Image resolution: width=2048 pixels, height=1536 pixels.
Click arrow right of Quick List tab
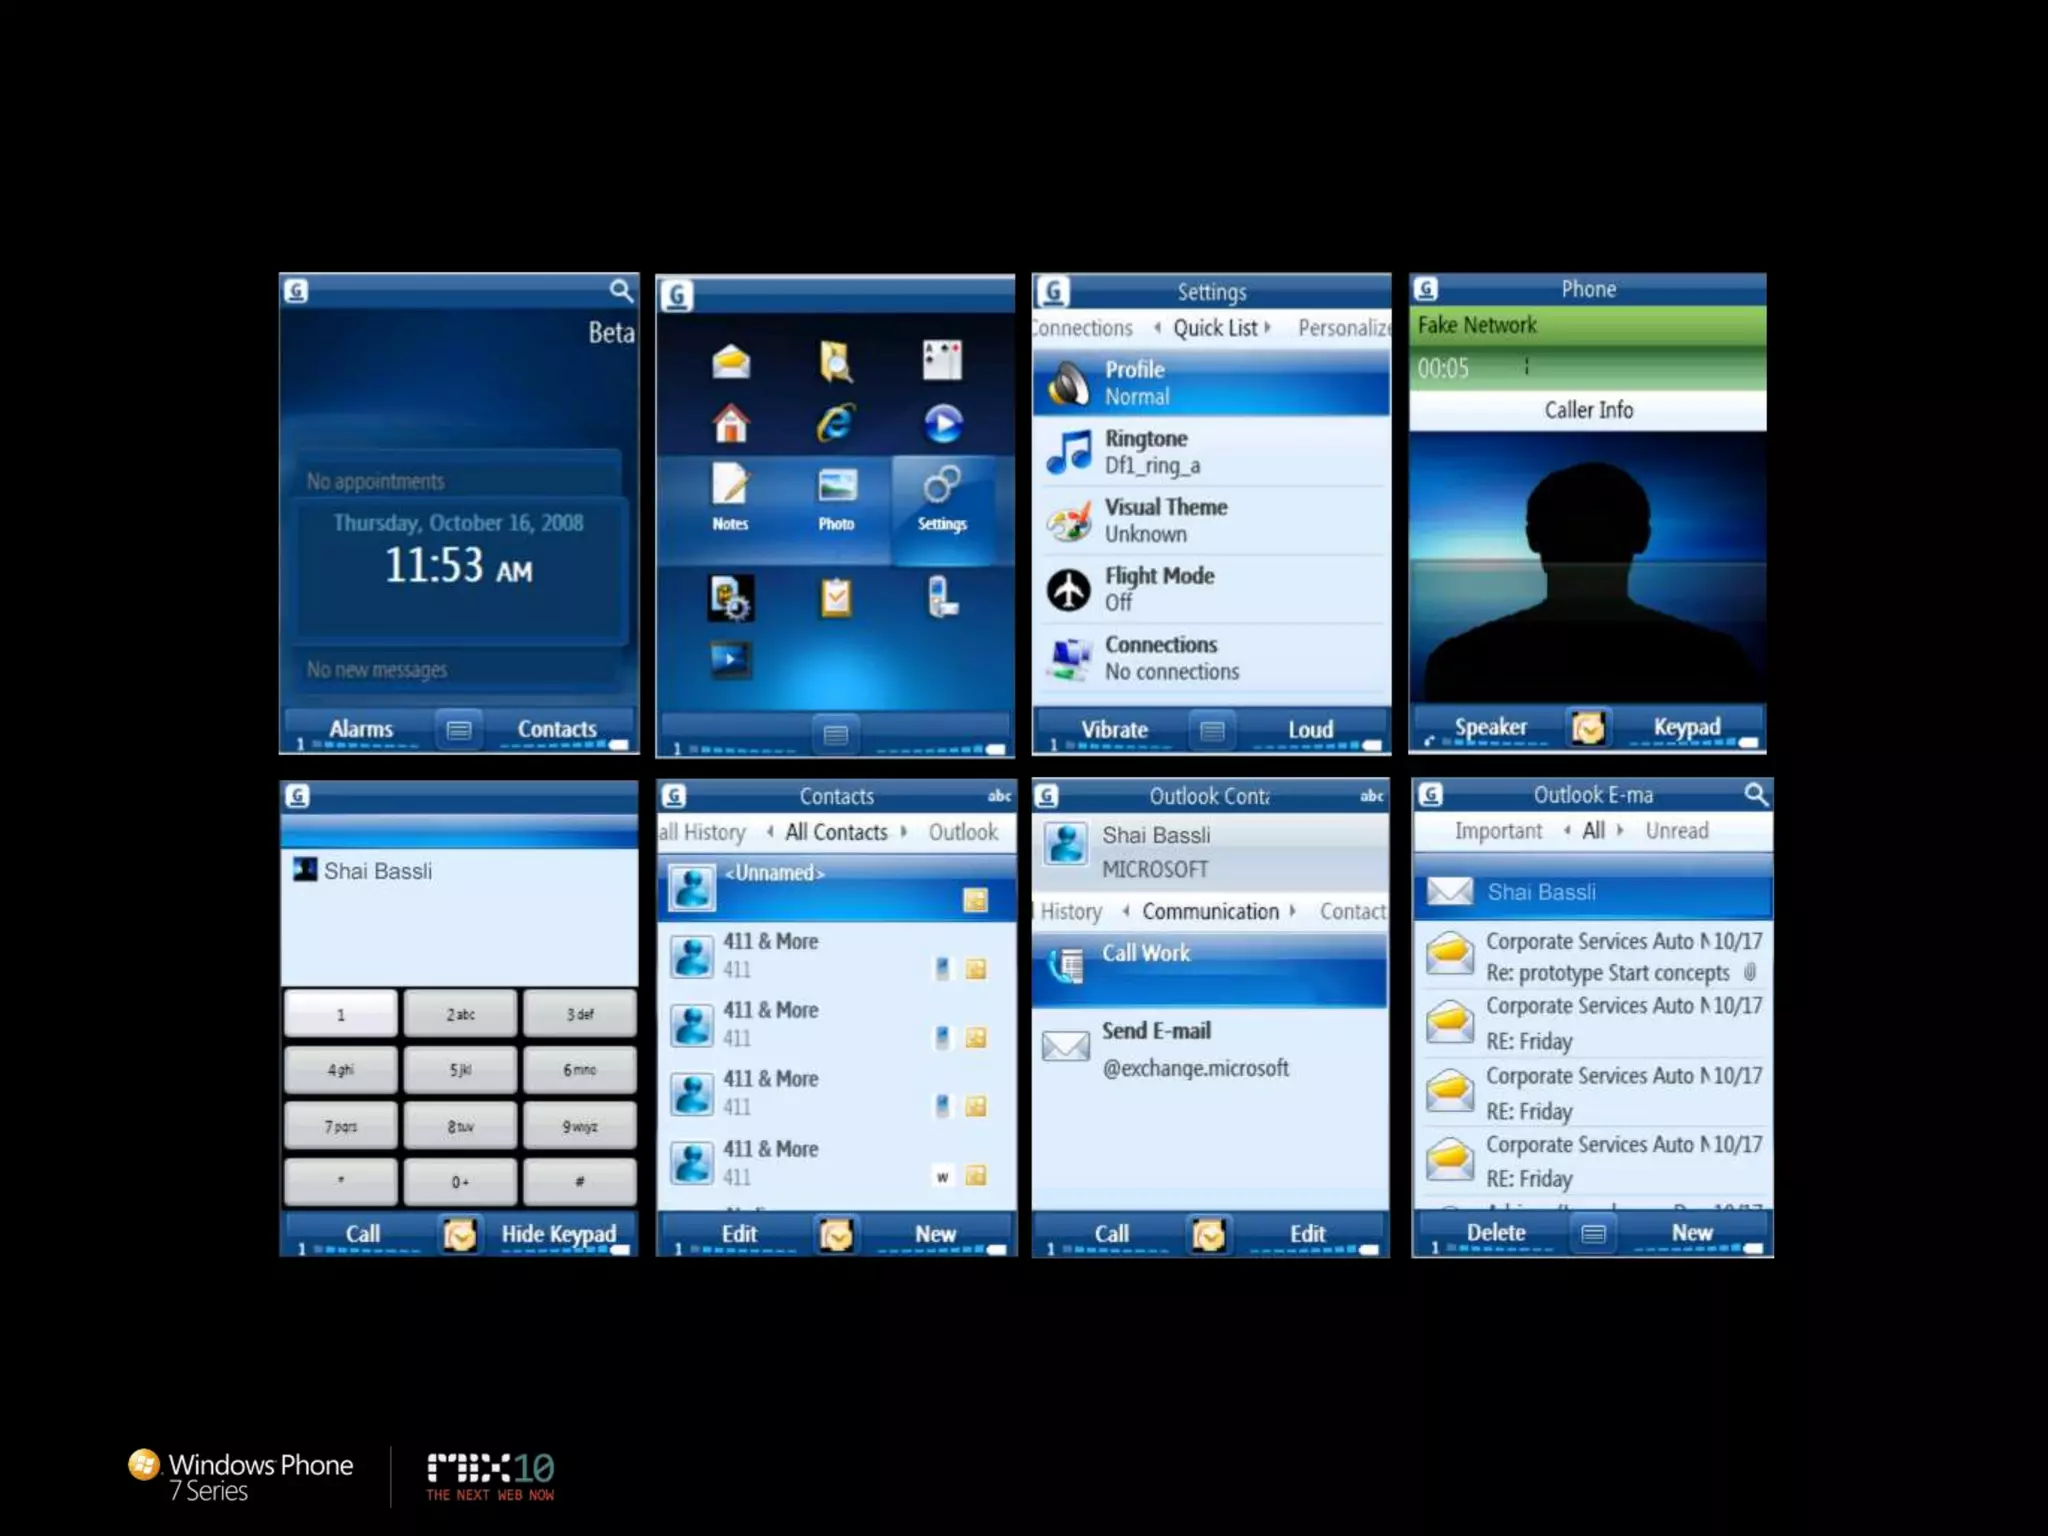pos(1267,328)
